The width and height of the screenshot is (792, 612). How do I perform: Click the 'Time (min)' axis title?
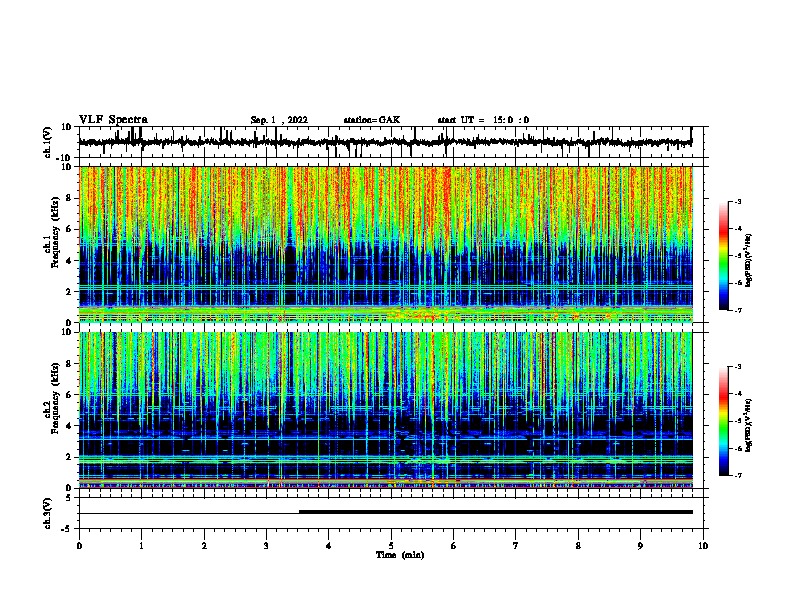(x=400, y=555)
